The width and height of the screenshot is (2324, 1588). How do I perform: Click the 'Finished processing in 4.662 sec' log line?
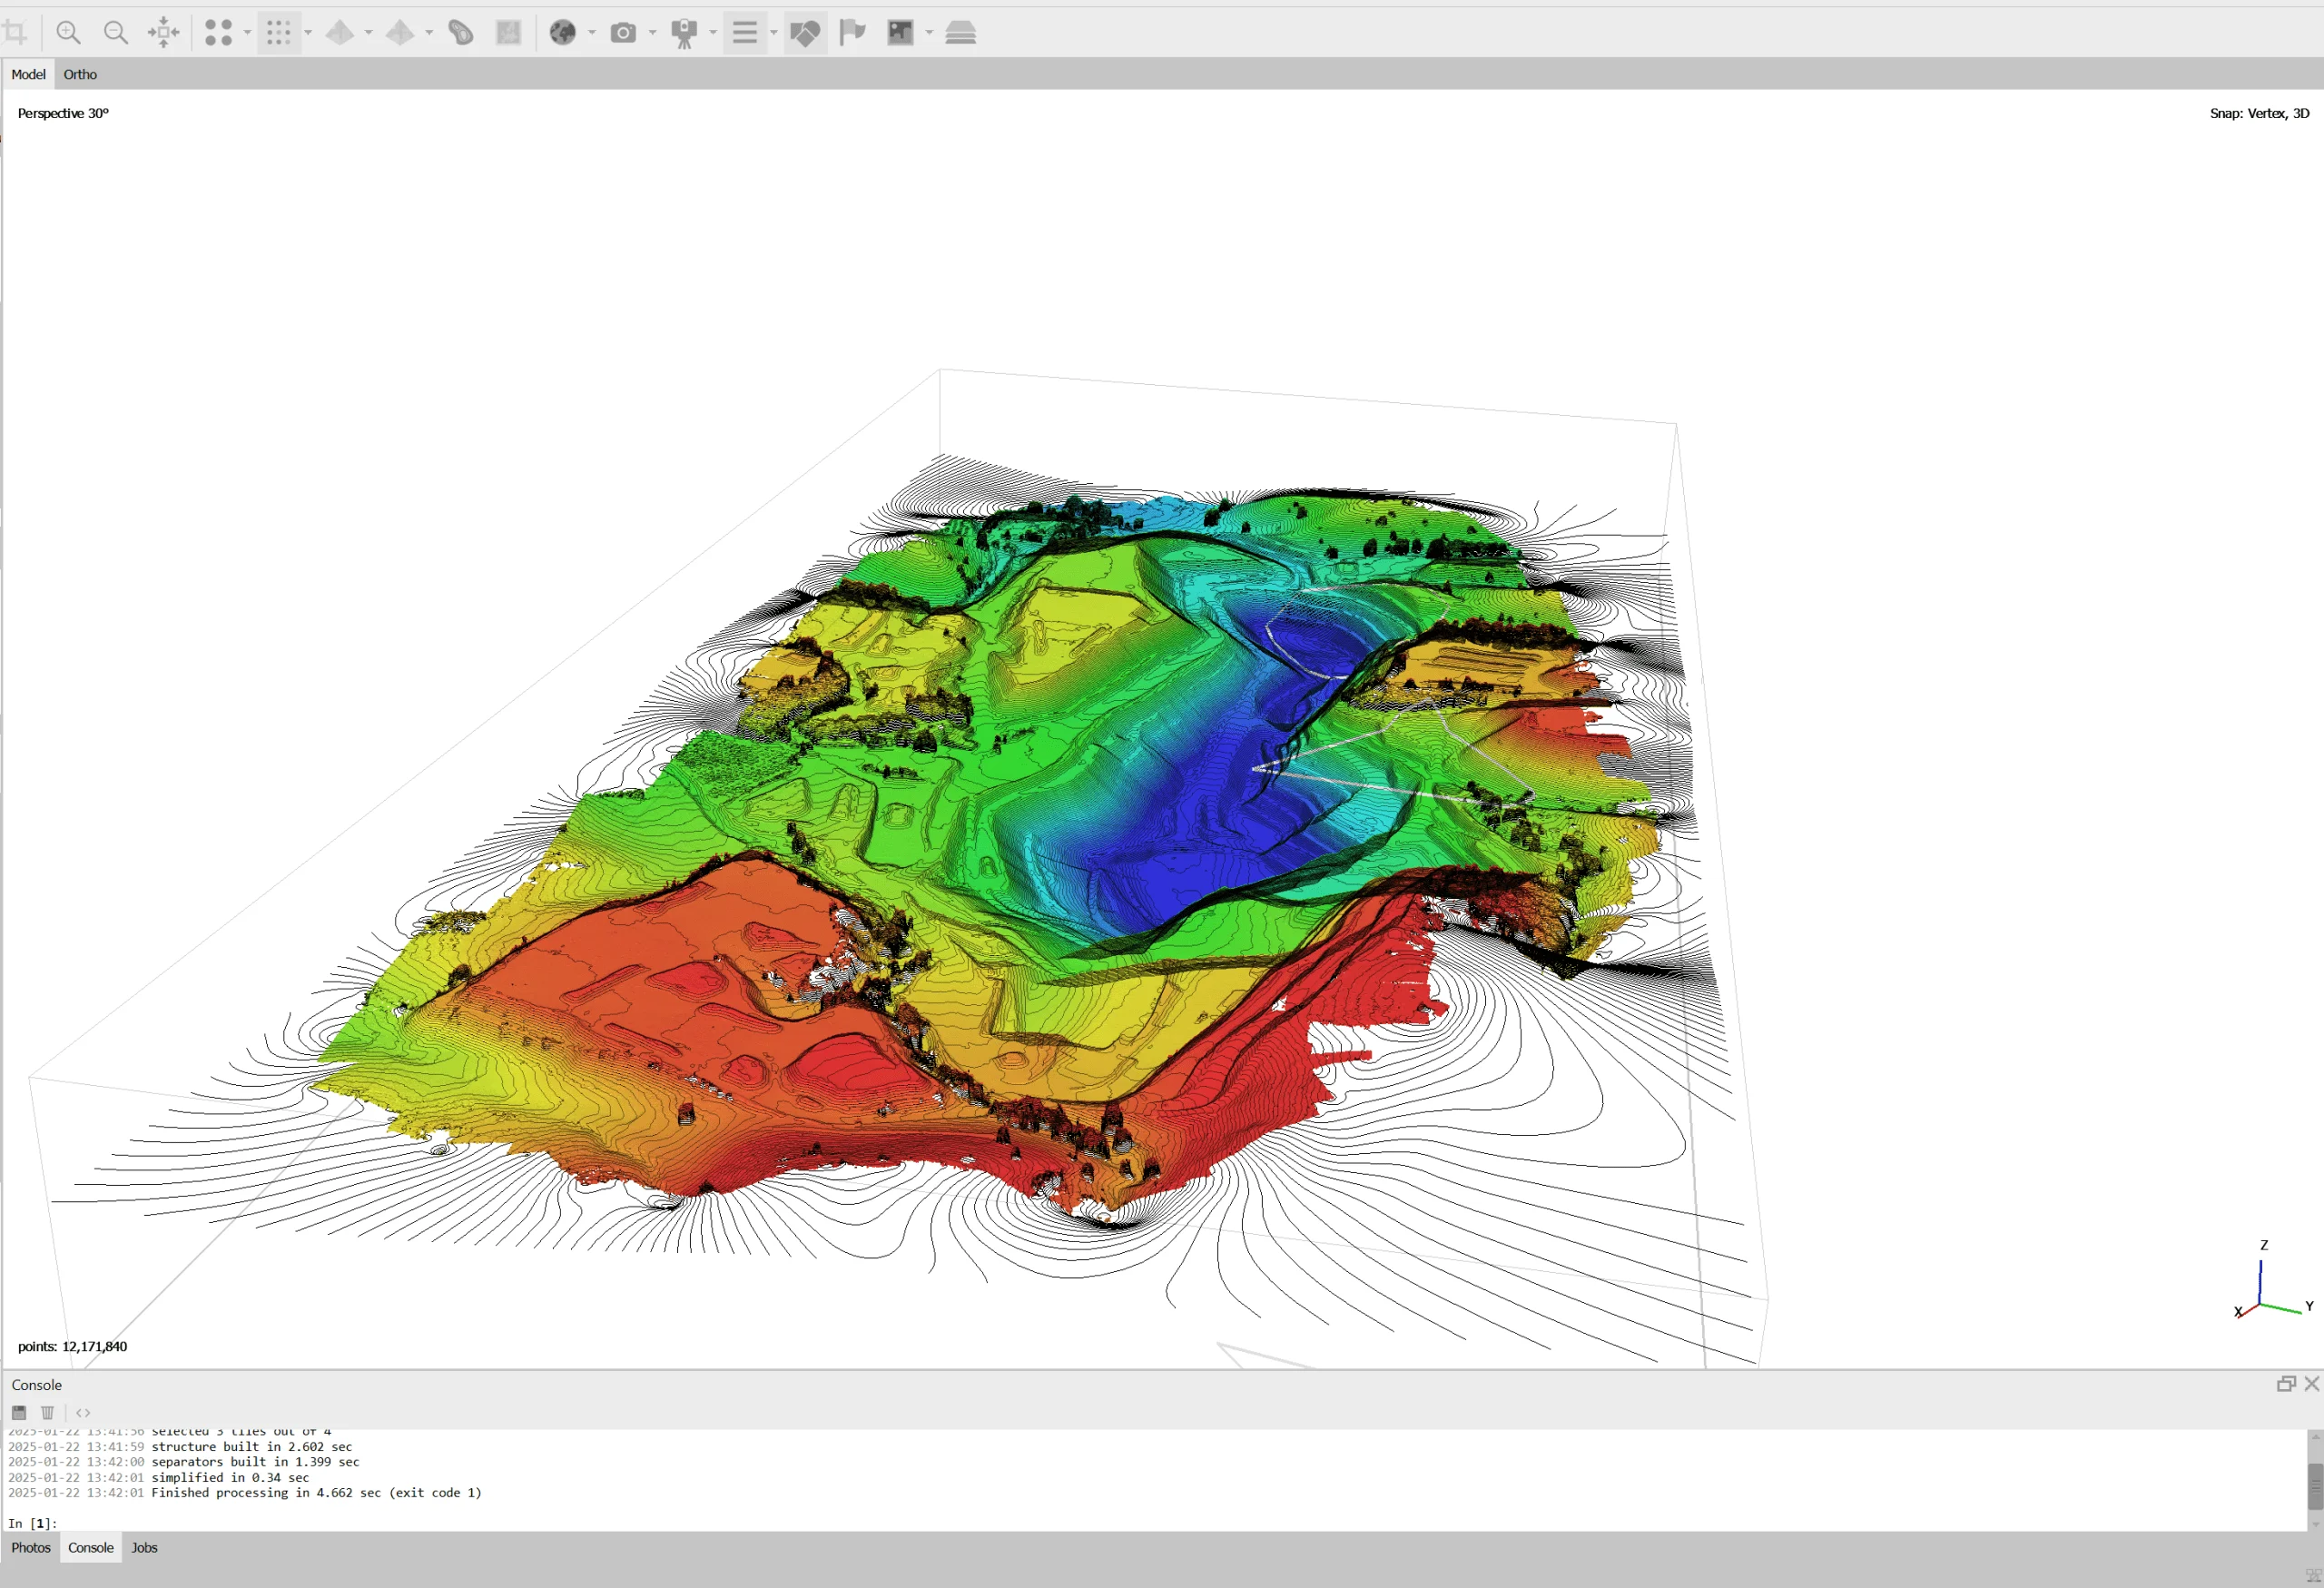click(x=316, y=1492)
